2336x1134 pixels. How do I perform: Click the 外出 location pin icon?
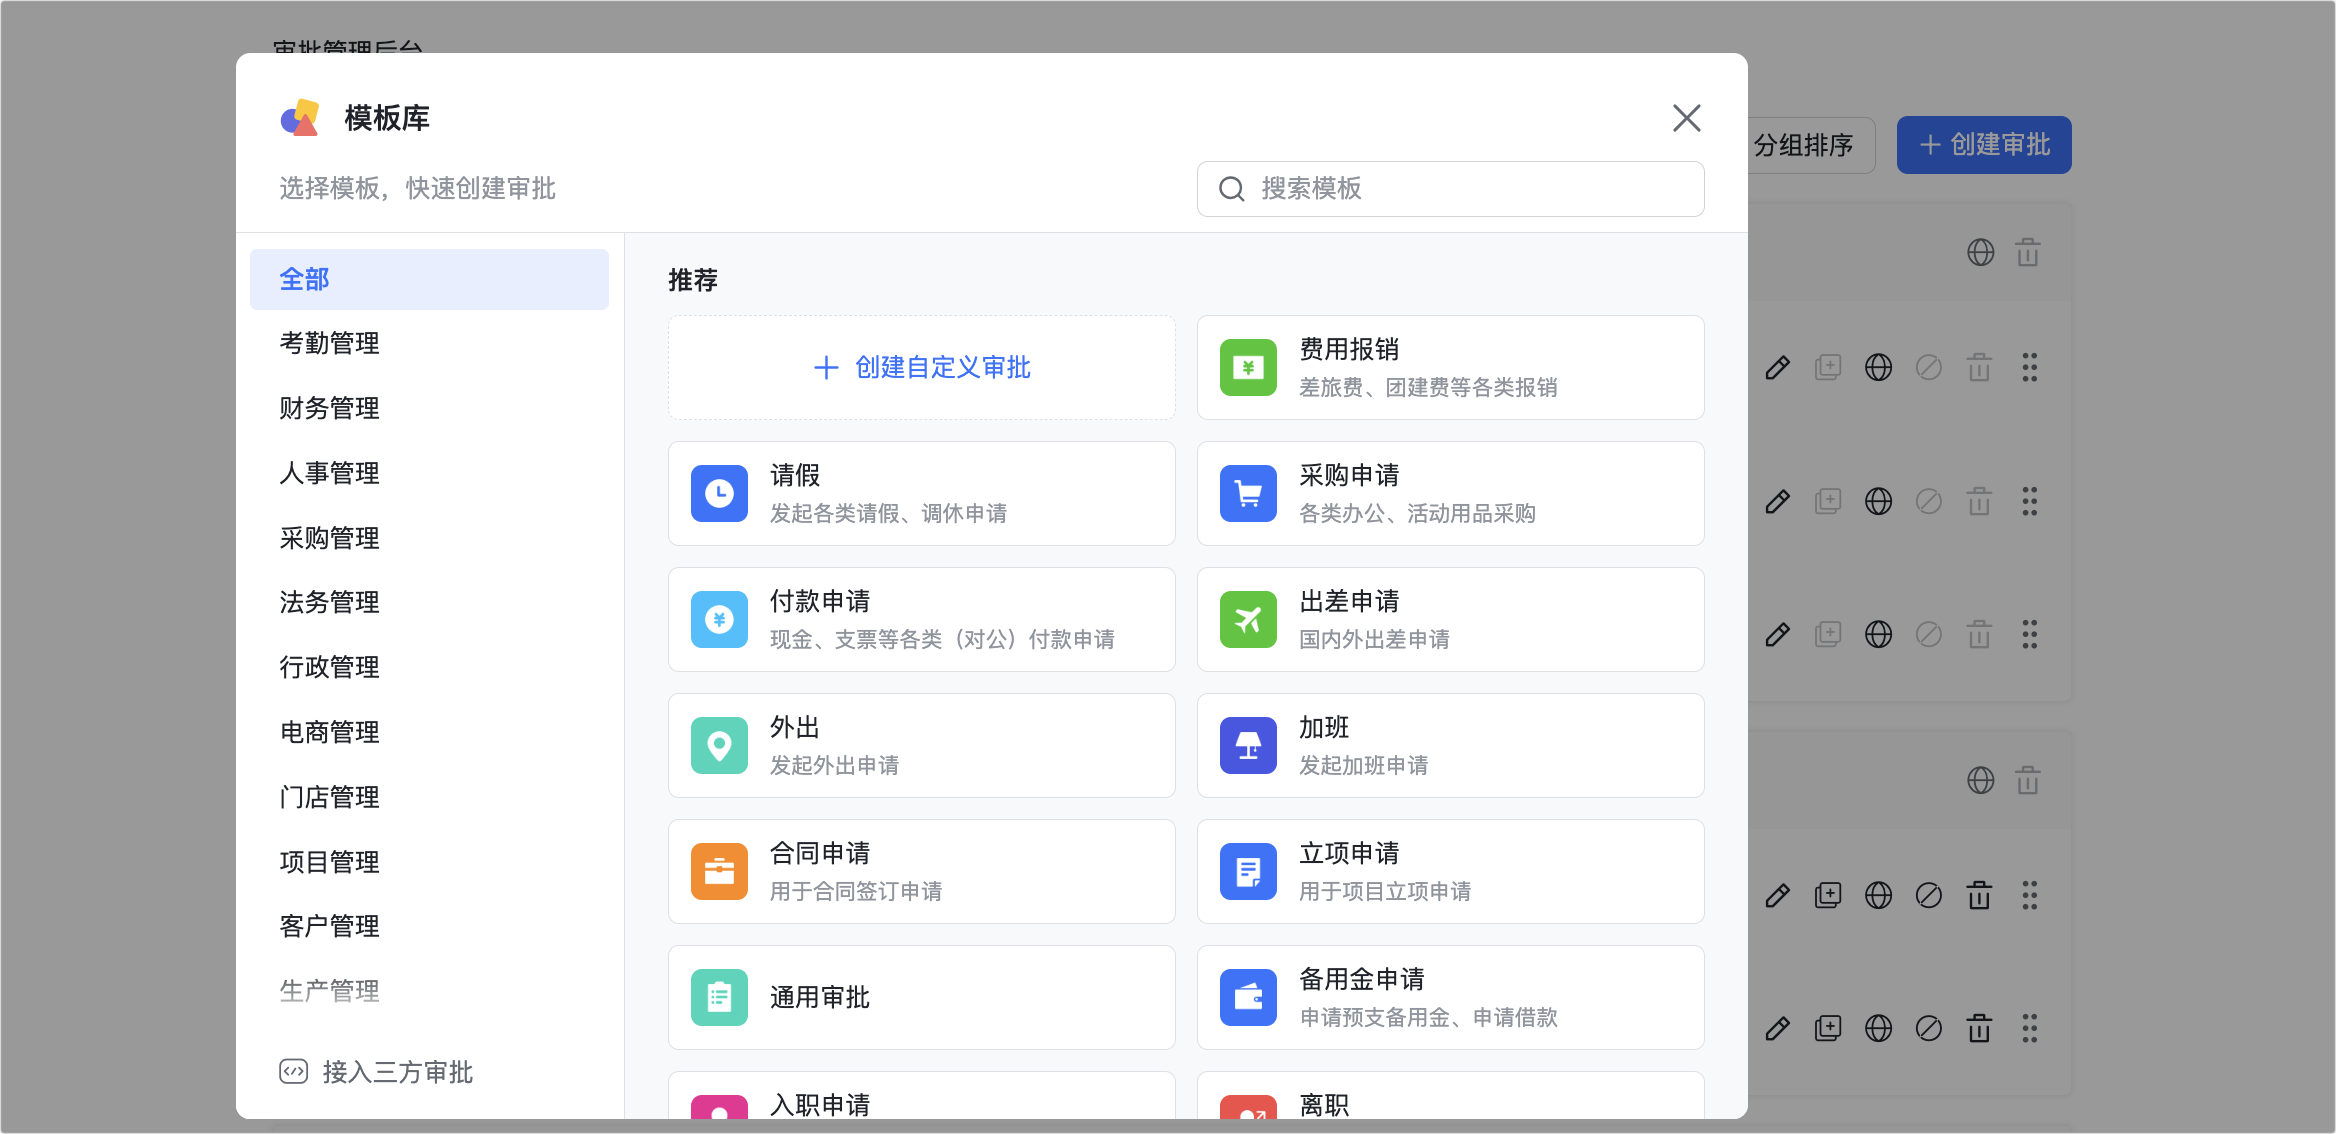click(719, 745)
